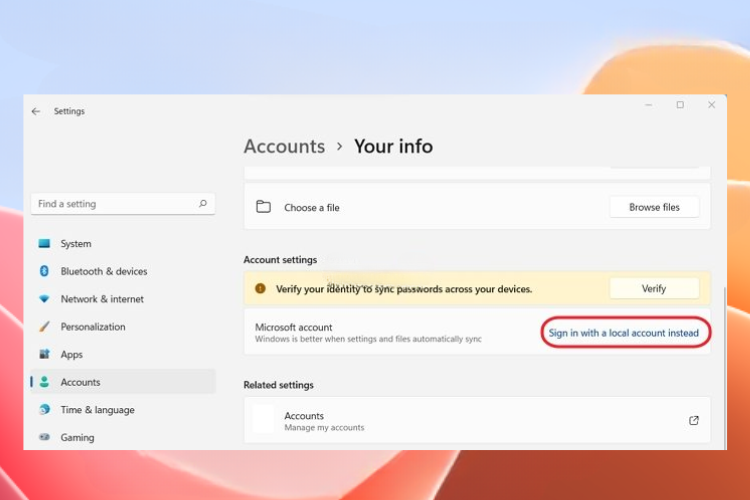
Task: Close the Settings window
Action: [x=712, y=105]
